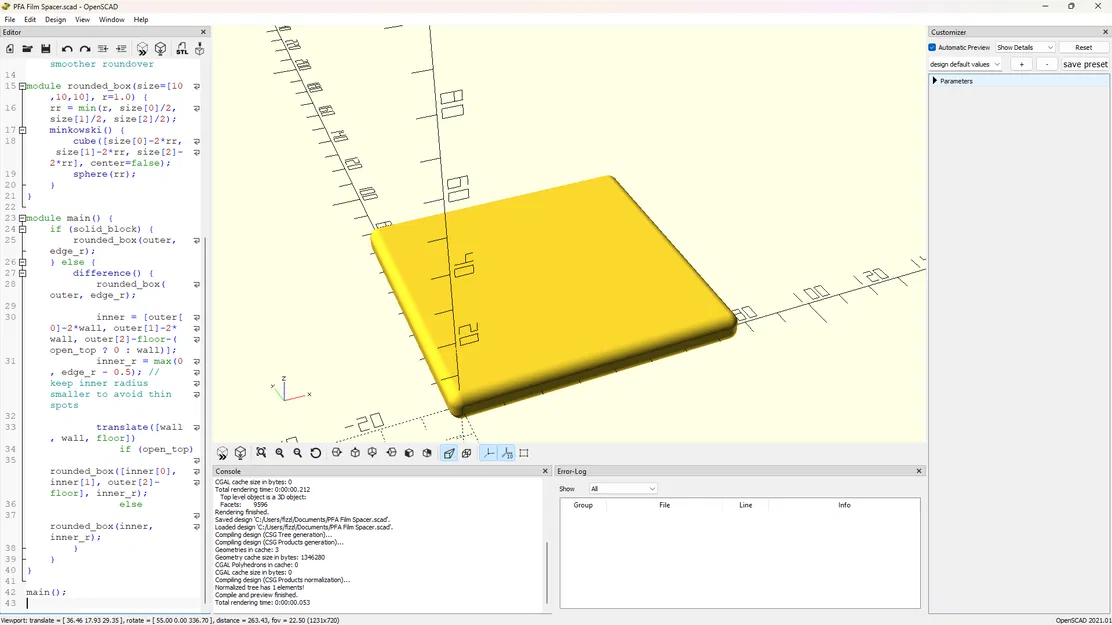Image resolution: width=1112 pixels, height=625 pixels.
Task: Open the File menu
Action: tap(10, 20)
